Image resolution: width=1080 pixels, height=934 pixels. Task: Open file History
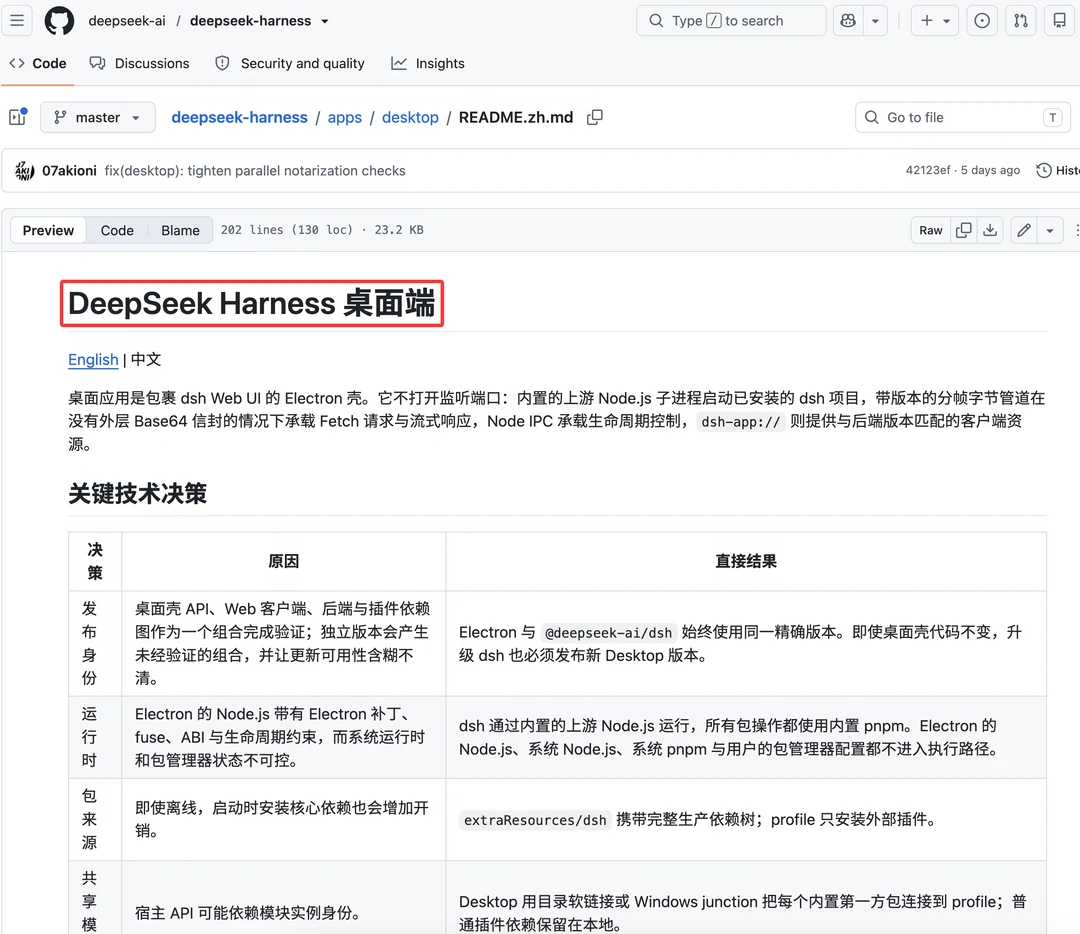point(1058,170)
